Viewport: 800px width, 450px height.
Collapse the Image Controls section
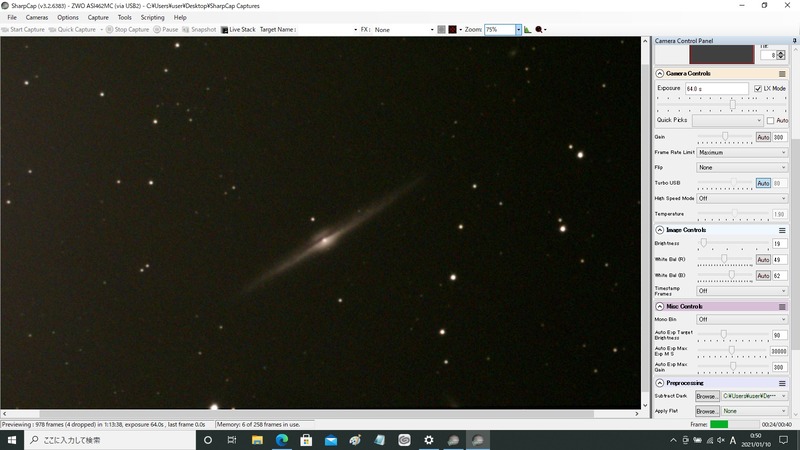[x=660, y=230]
